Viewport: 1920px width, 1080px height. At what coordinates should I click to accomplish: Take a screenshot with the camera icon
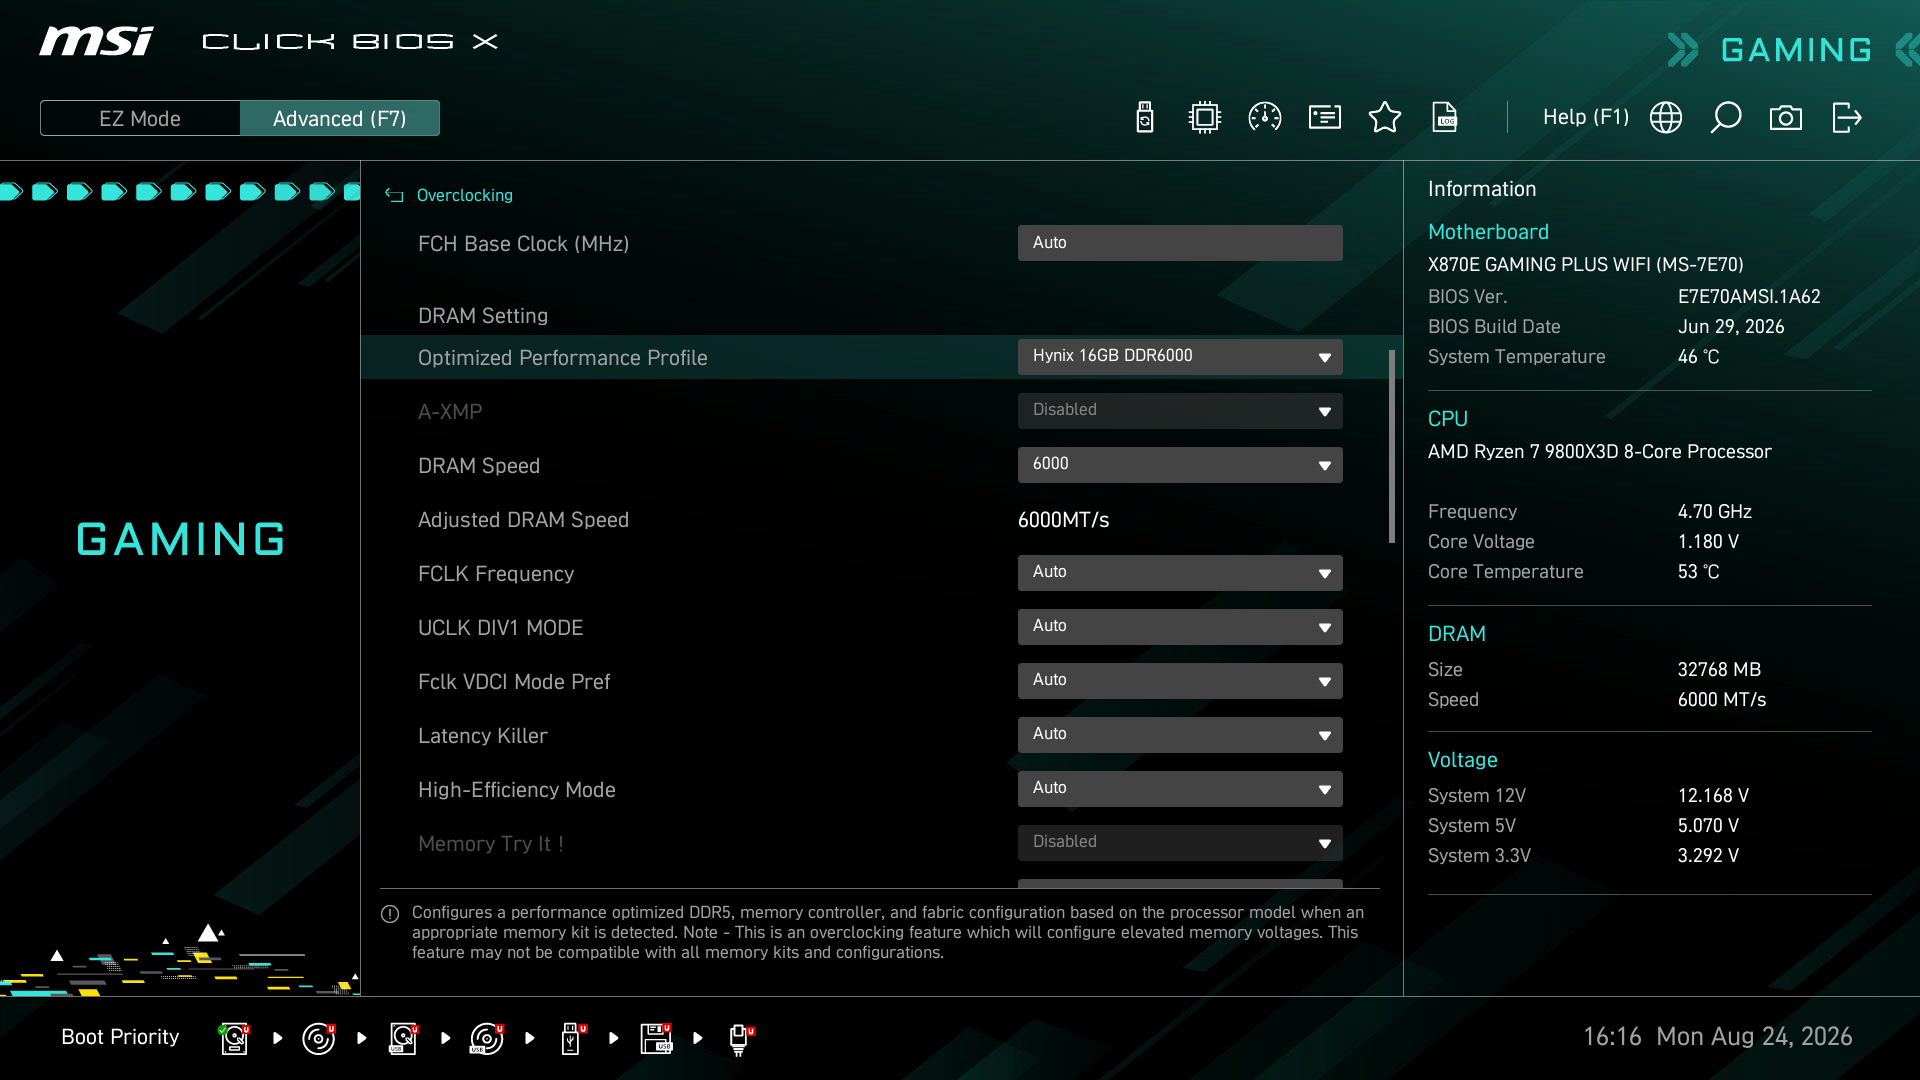(1786, 118)
